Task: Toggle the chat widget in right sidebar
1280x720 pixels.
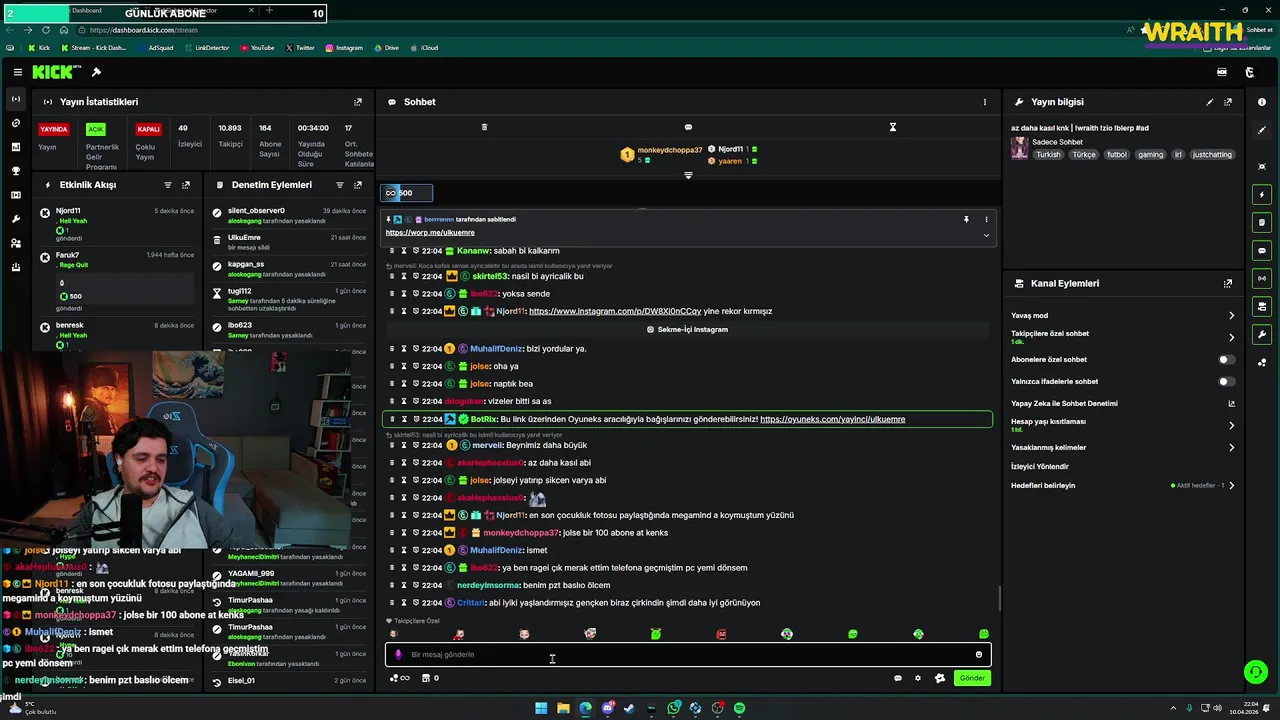Action: 1262,251
